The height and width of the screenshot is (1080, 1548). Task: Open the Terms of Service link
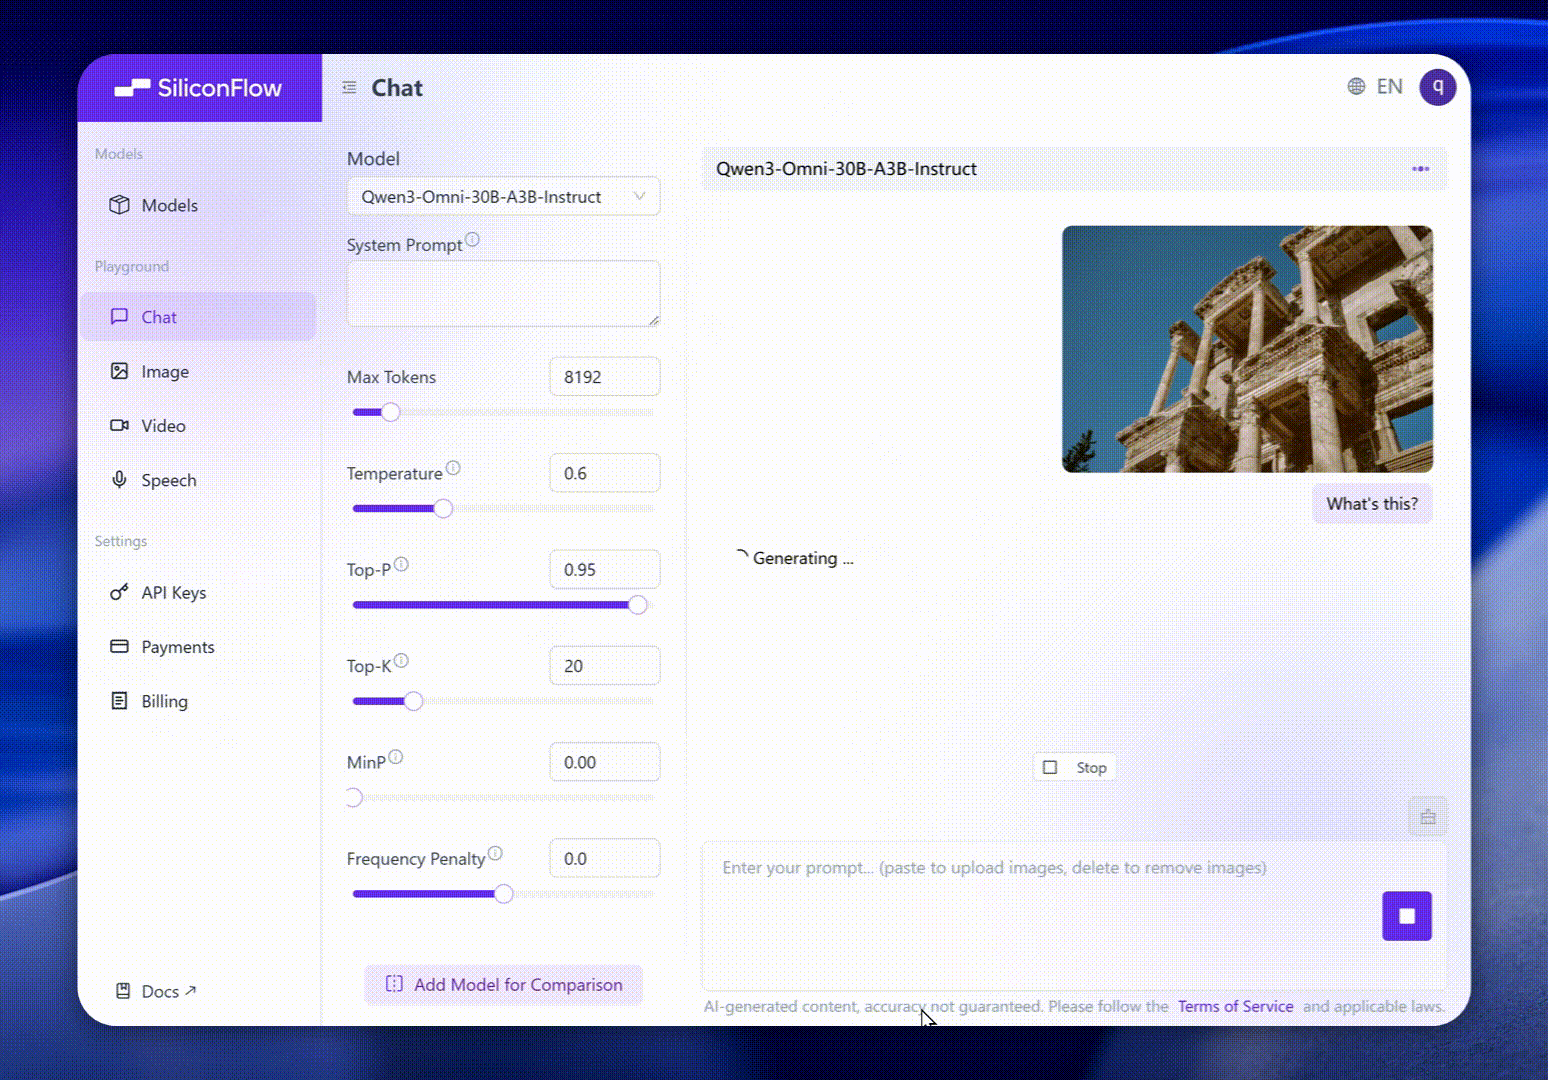point(1235,1006)
